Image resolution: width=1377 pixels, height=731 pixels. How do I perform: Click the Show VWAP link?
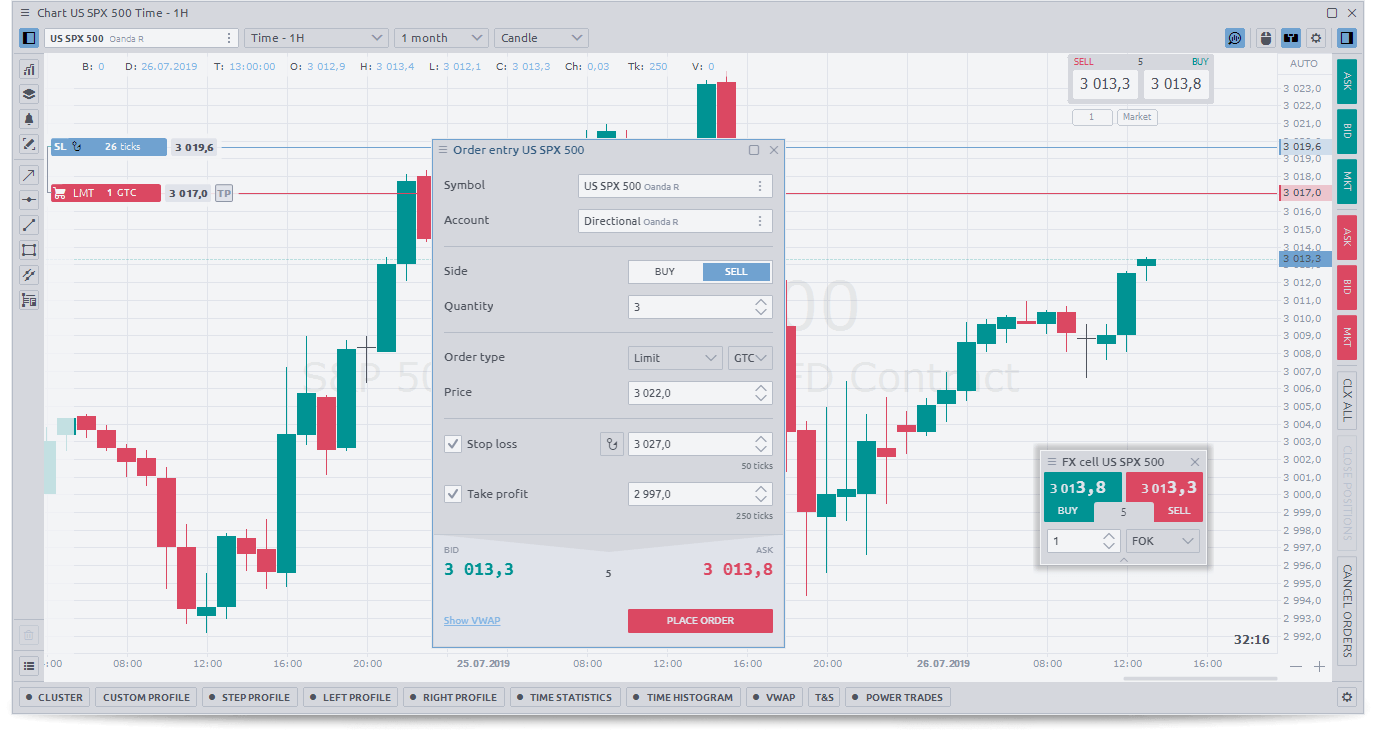point(472,621)
